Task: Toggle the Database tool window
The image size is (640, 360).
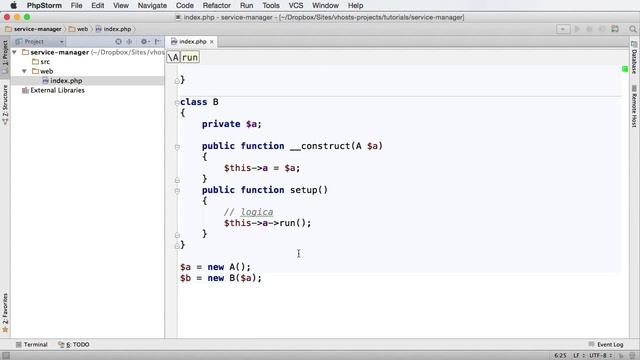Action: point(634,57)
